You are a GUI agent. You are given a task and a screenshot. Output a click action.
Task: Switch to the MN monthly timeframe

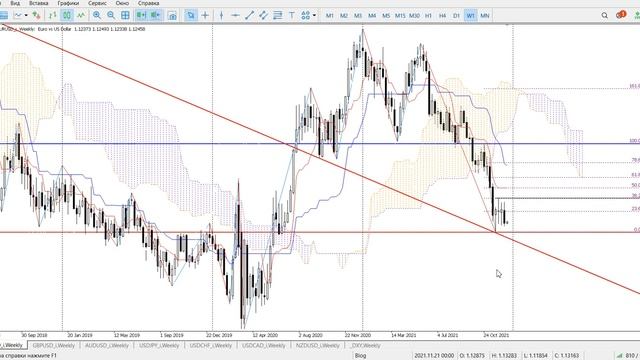484,16
